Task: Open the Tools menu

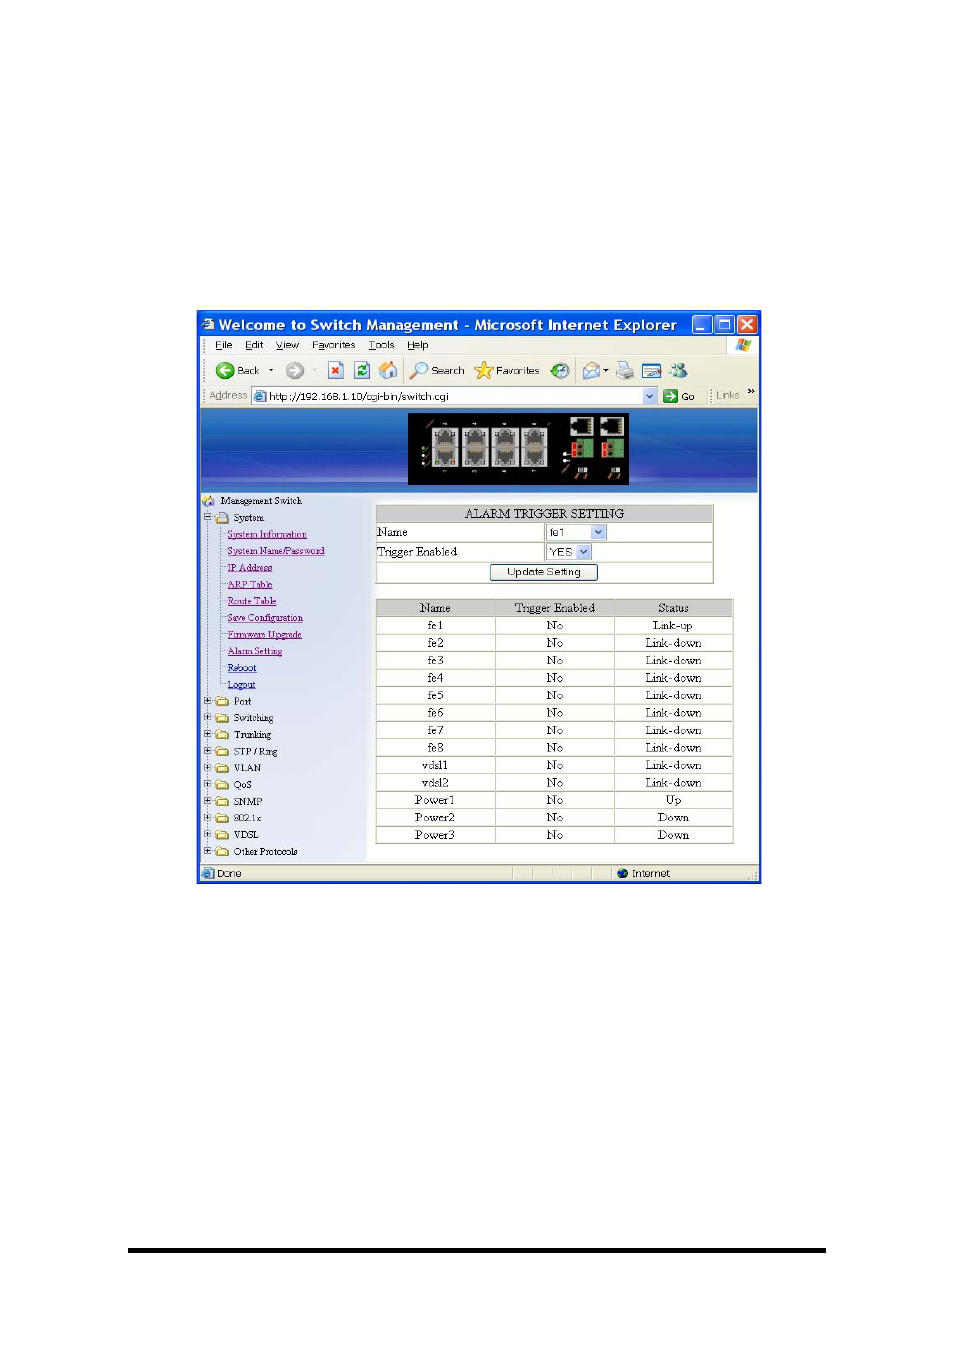Action: 381,345
